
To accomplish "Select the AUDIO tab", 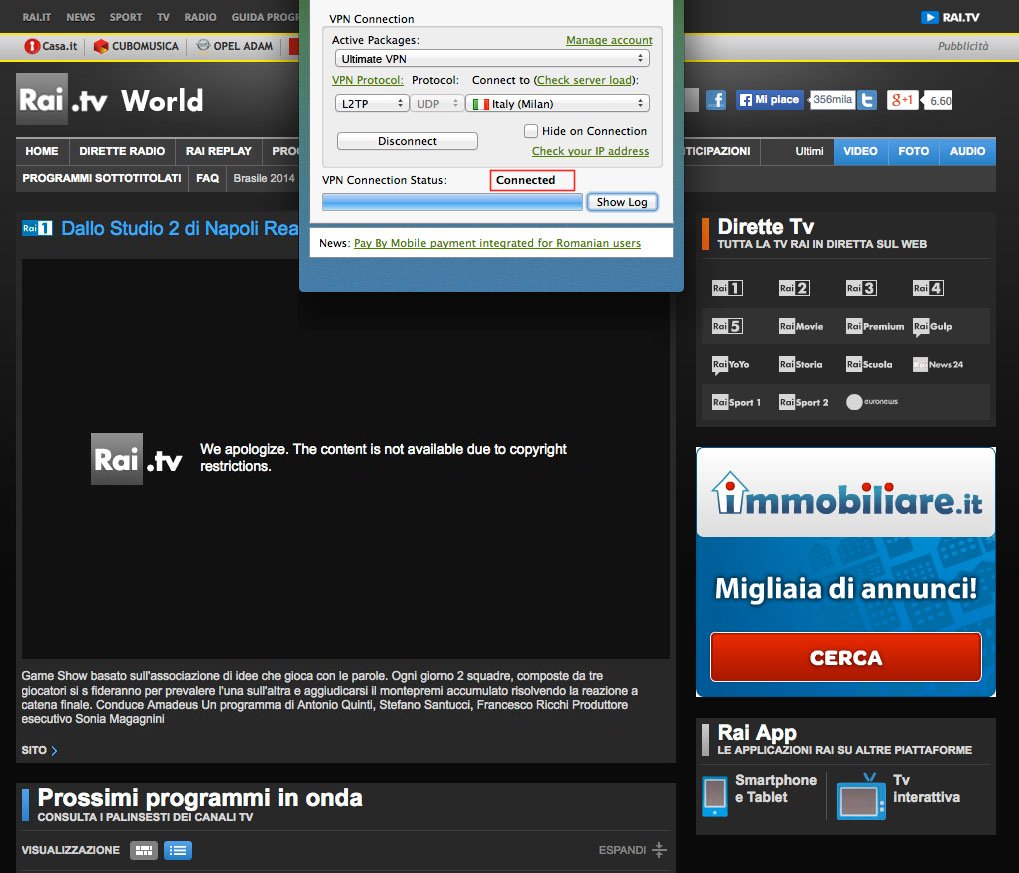I will tap(967, 151).
